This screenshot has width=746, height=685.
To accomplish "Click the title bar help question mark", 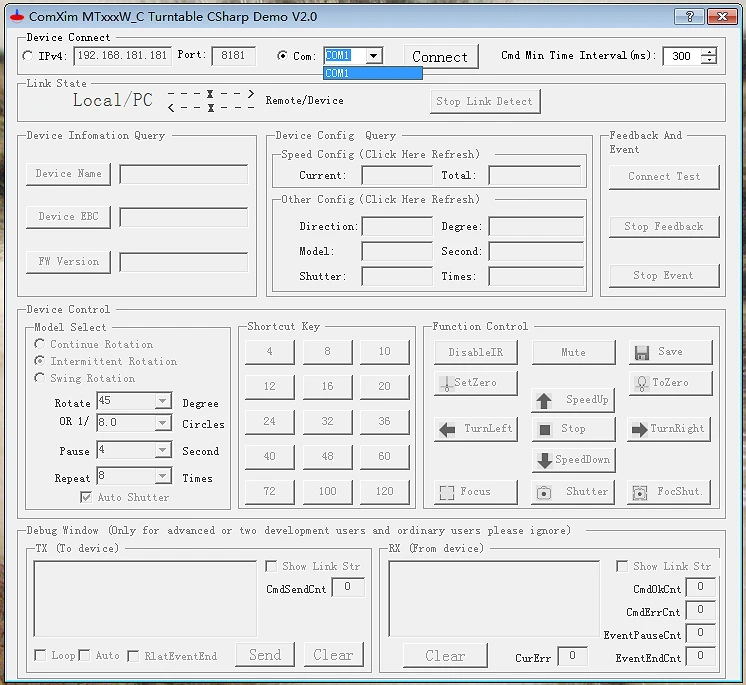I will coord(690,17).
